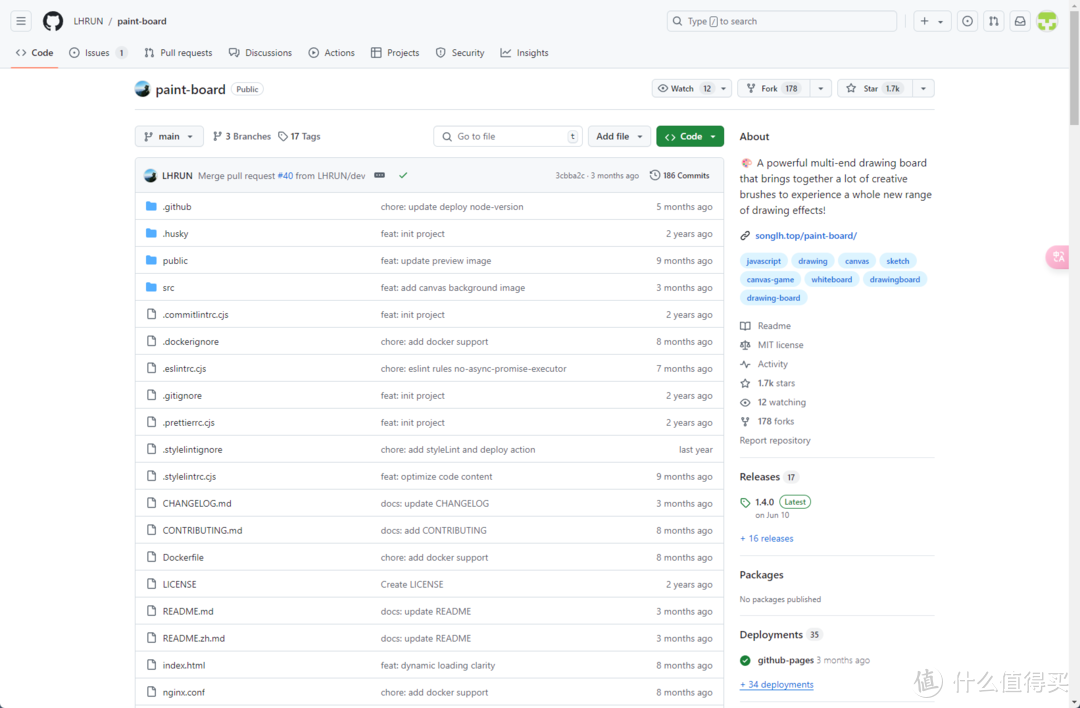The height and width of the screenshot is (708, 1080).
Task: Switch to the Insights tab
Action: [x=524, y=53]
